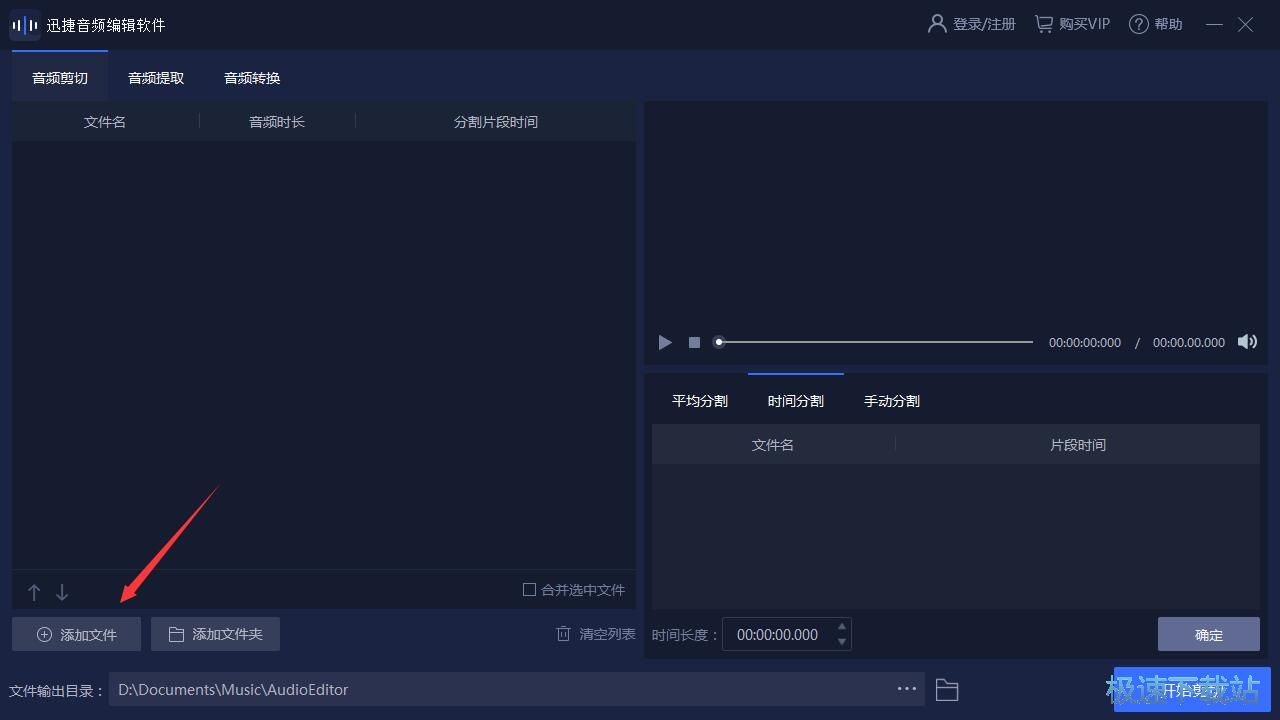Screen dimensions: 1280x720
Task: Enable the 合并选中文件 checkbox
Action: (529, 590)
